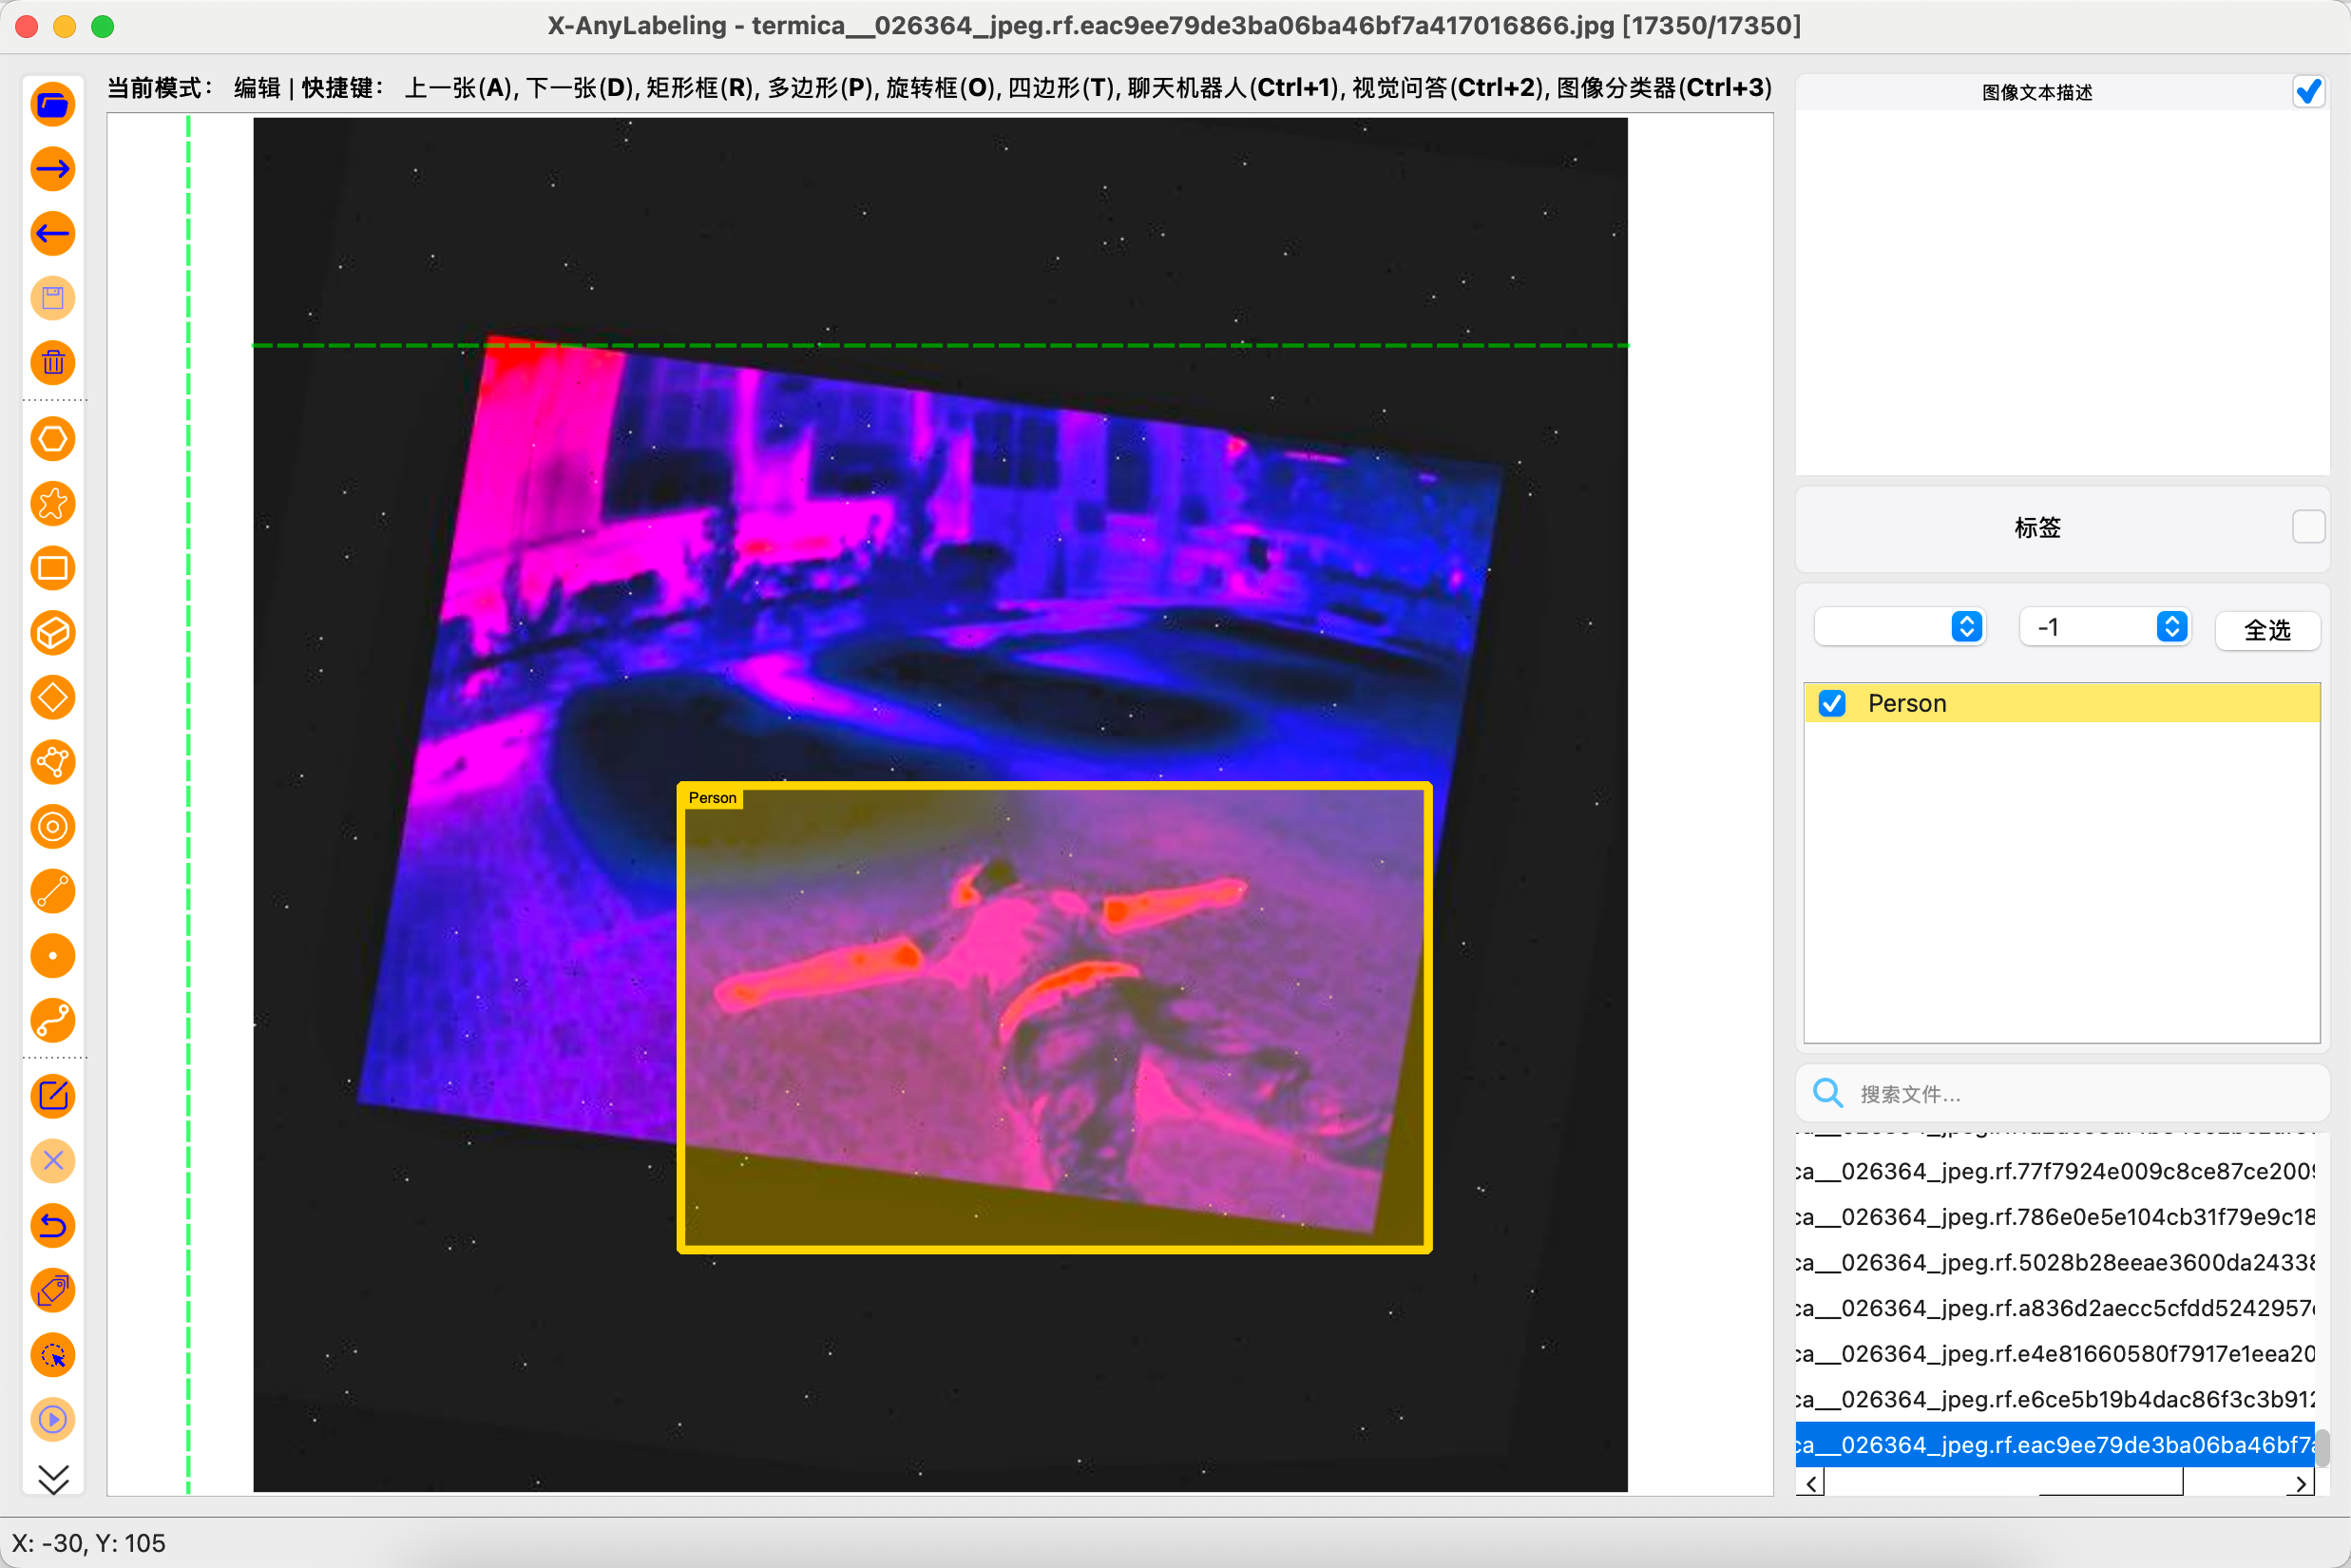The height and width of the screenshot is (1568, 2351).
Task: Click the 全选 select all button
Action: (x=2267, y=630)
